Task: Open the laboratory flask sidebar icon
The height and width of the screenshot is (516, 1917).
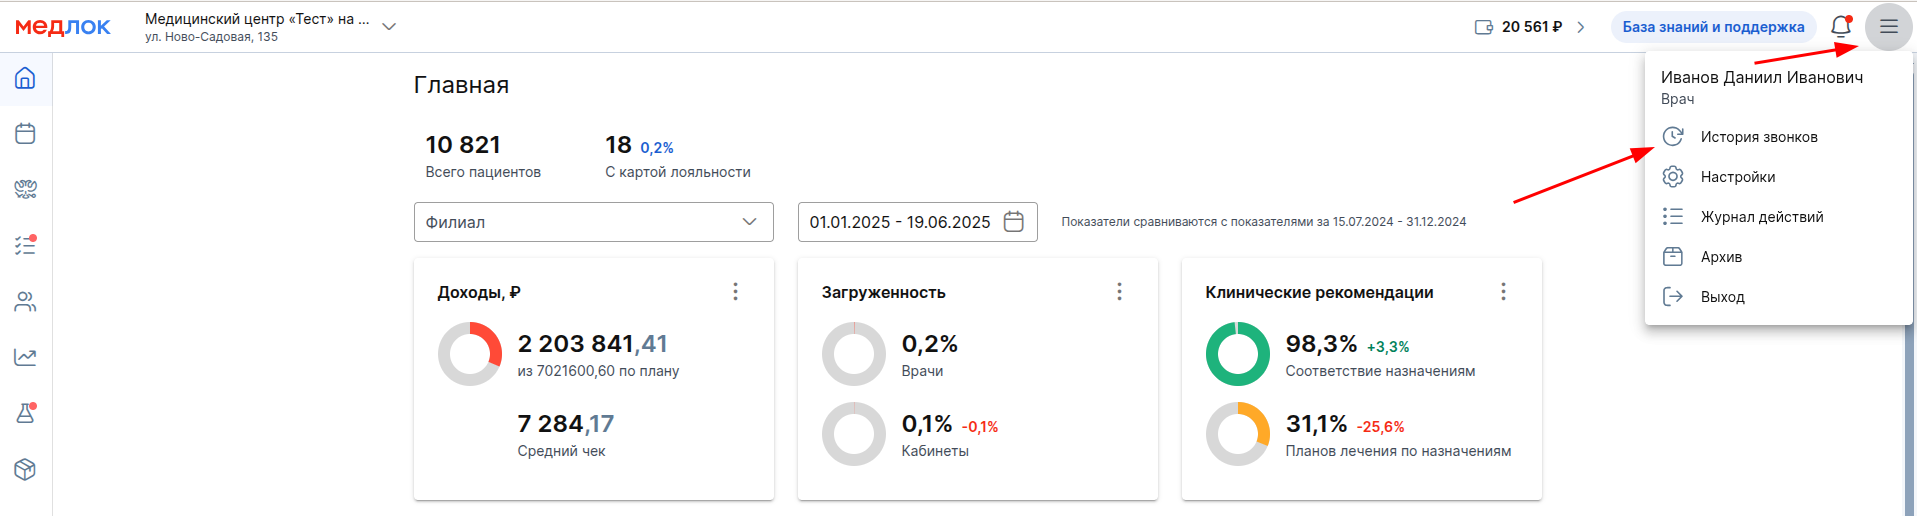Action: tap(25, 413)
